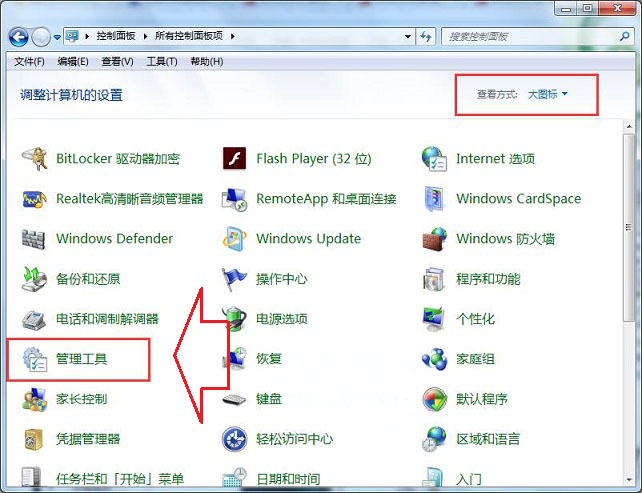Expand the arrow before 控制面板 breadcrumb

coord(87,36)
